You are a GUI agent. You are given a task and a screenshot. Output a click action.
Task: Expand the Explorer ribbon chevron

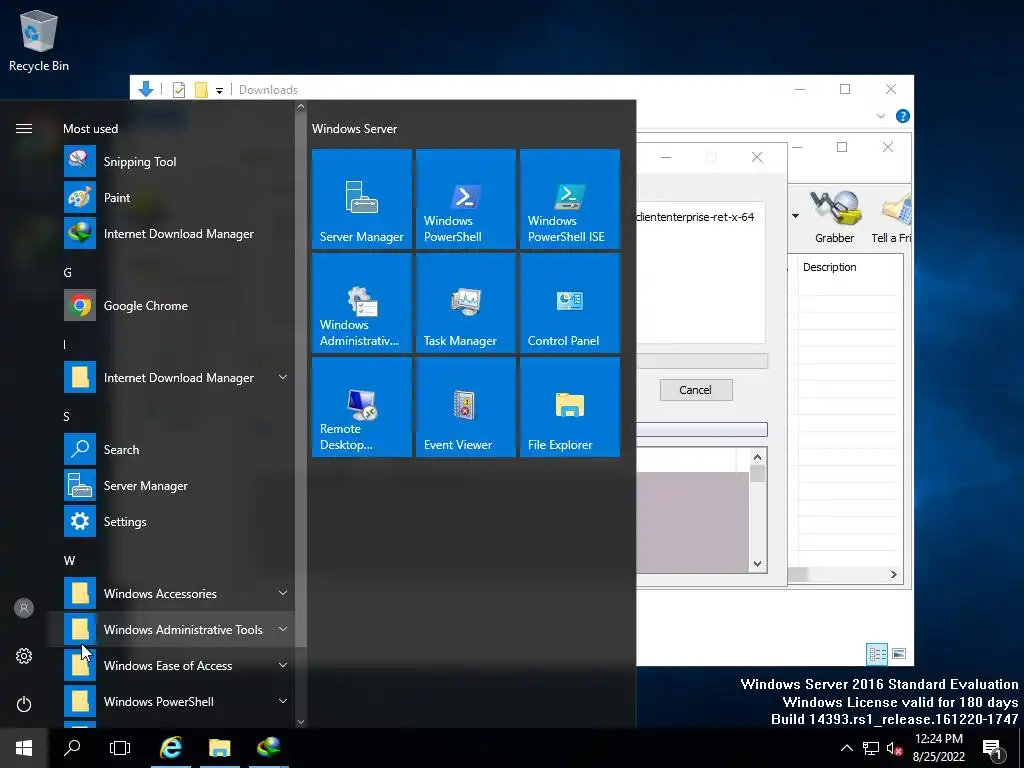[880, 116]
